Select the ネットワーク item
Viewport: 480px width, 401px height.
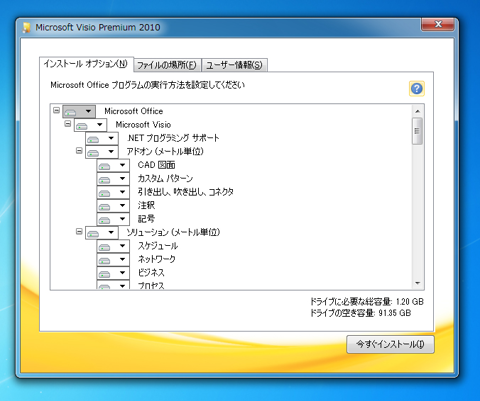pos(157,259)
